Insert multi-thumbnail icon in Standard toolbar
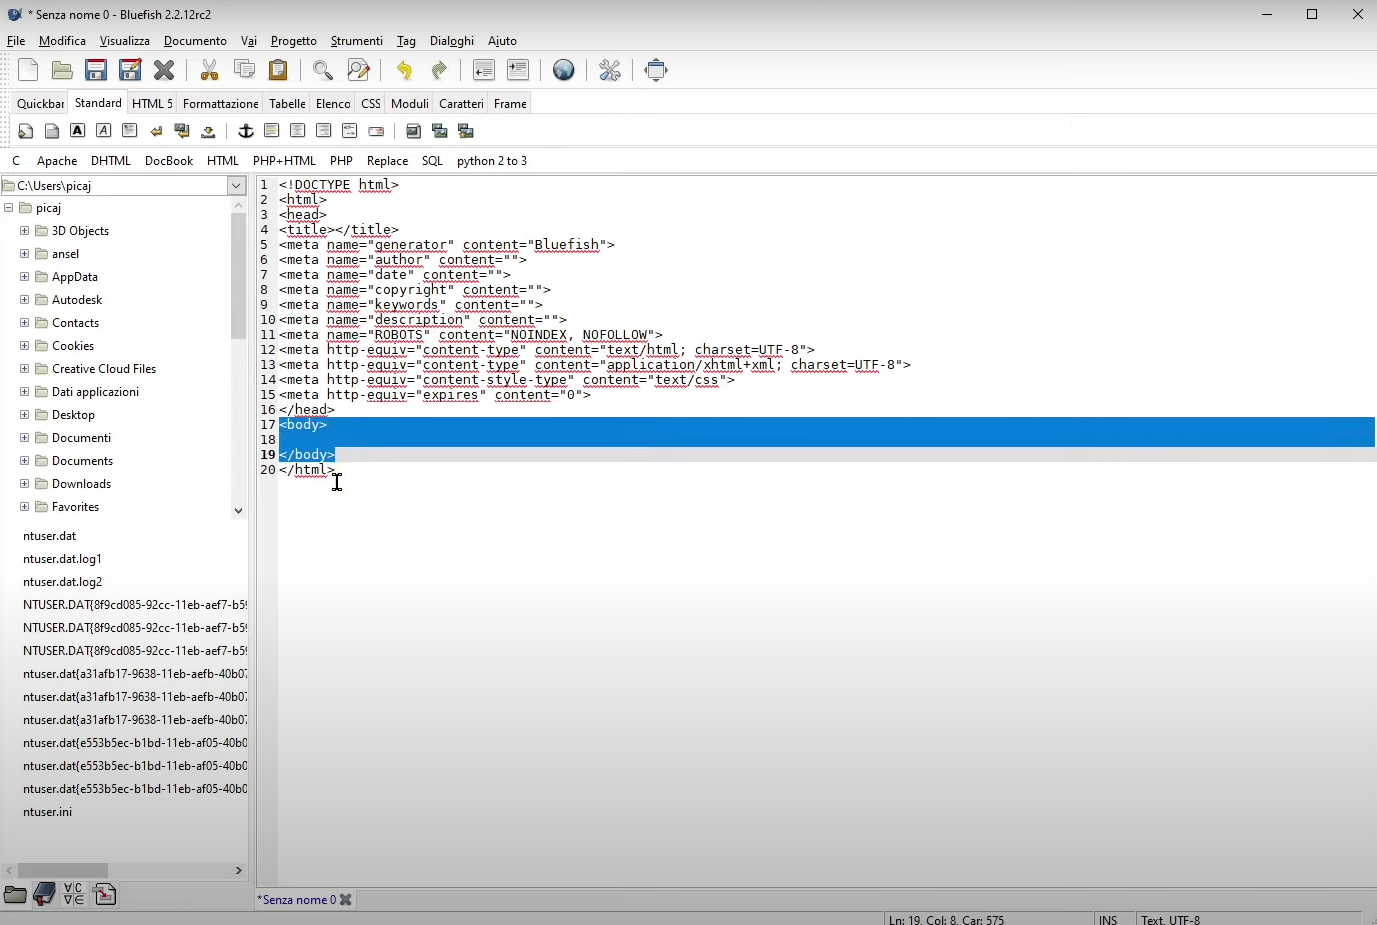This screenshot has height=925, width=1377. coord(465,131)
